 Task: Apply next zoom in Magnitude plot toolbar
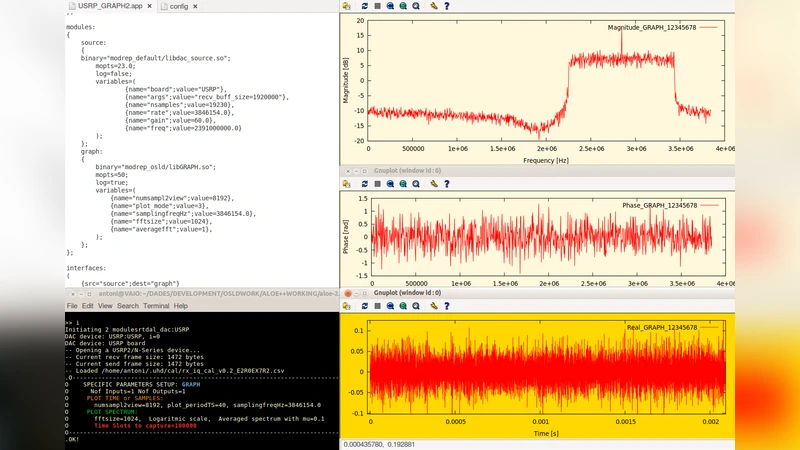[x=403, y=5]
